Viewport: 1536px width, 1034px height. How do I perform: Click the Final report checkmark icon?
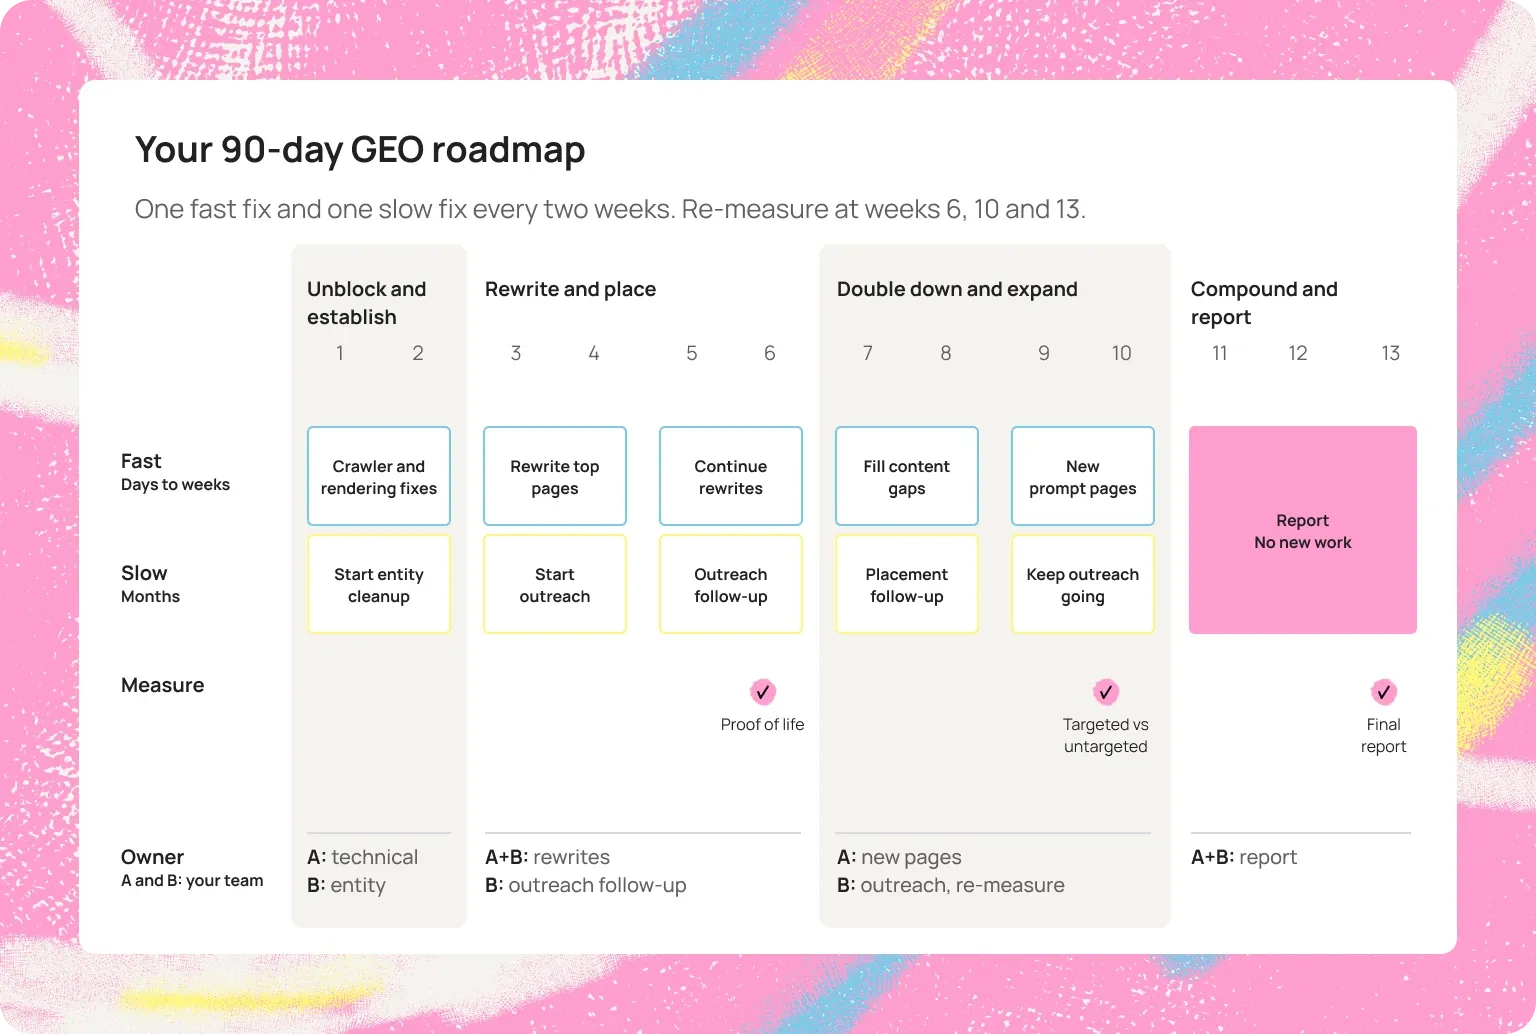1384,691
